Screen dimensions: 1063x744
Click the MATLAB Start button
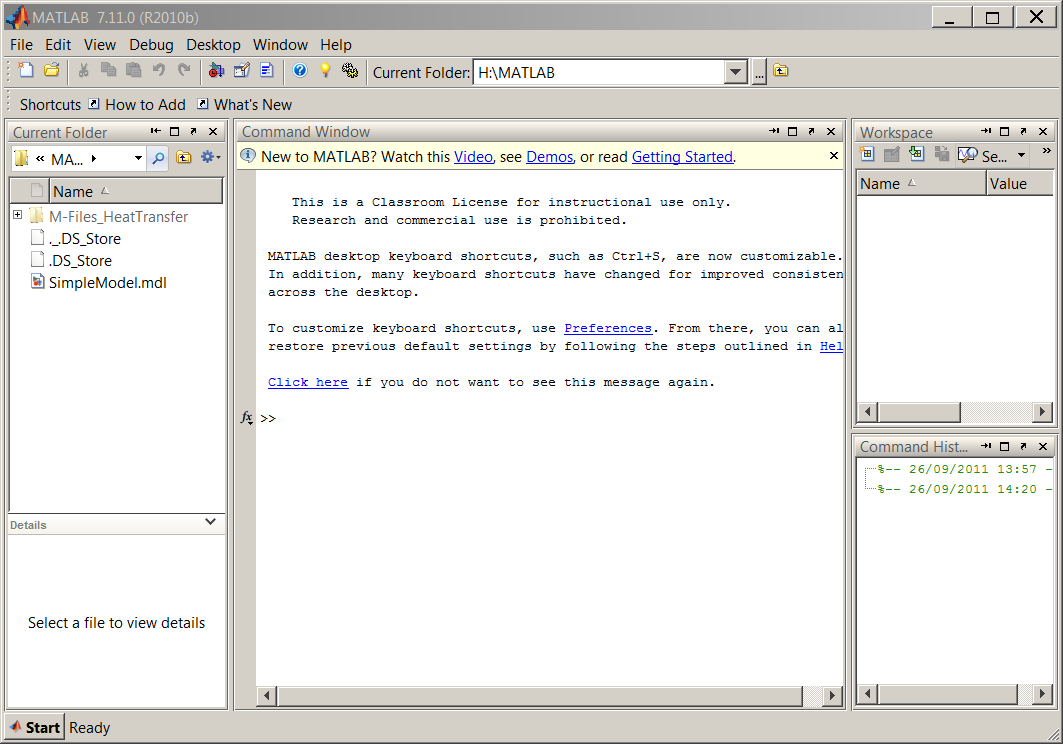pos(35,728)
